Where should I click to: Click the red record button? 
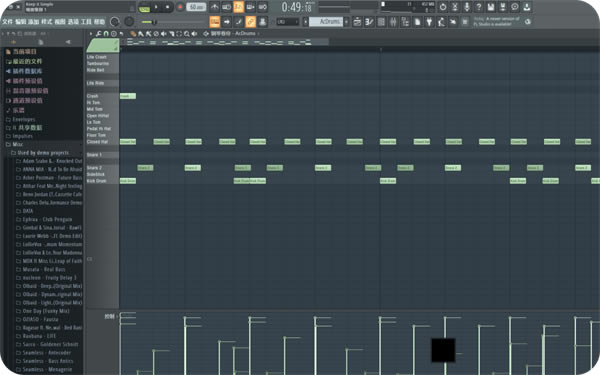coord(180,7)
